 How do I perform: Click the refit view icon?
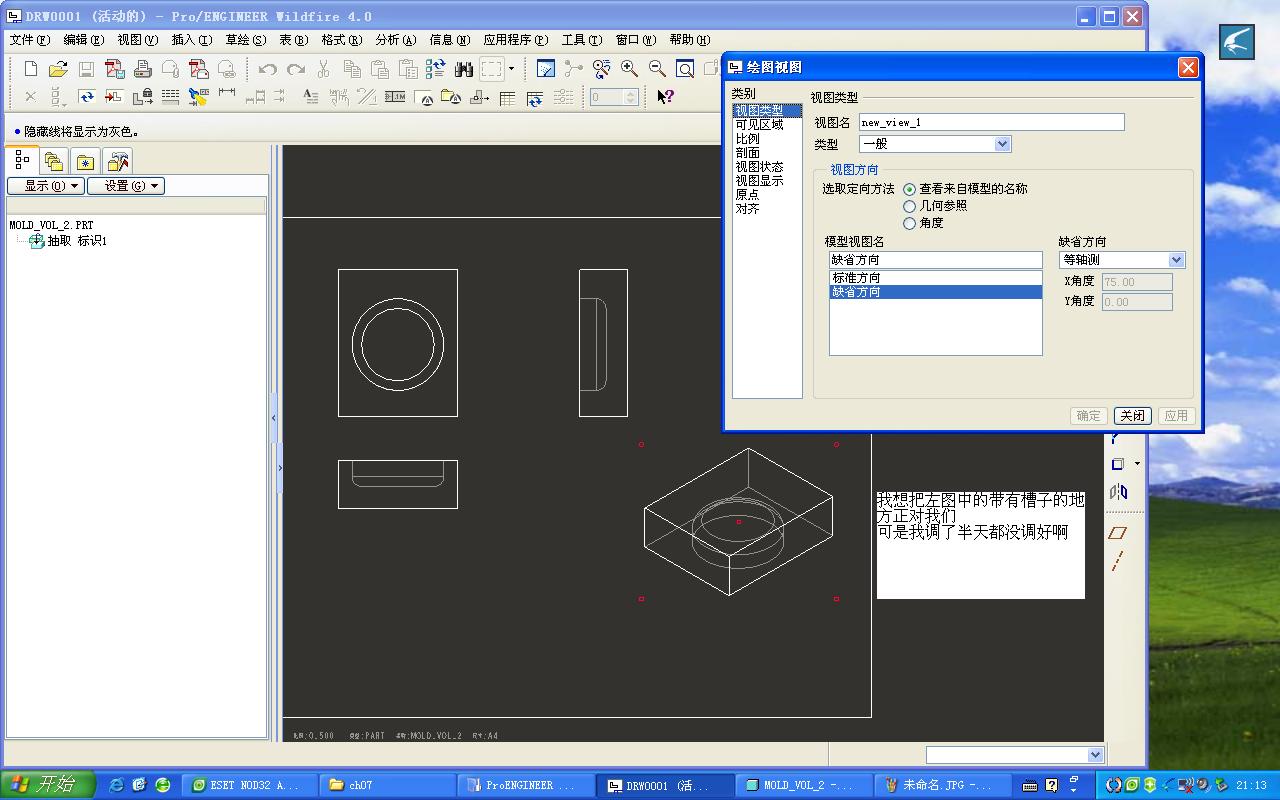pos(685,69)
